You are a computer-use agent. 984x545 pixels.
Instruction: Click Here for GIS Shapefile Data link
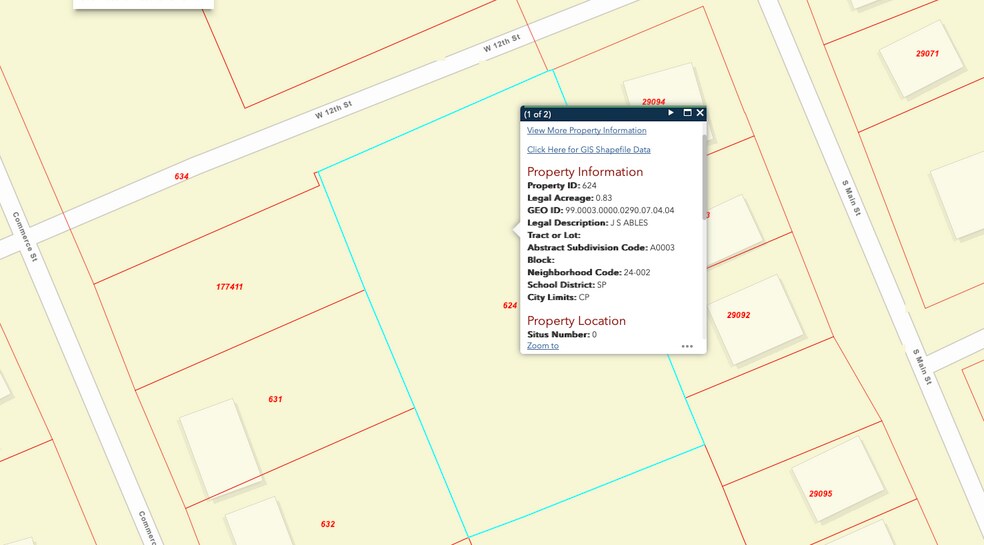(x=588, y=150)
